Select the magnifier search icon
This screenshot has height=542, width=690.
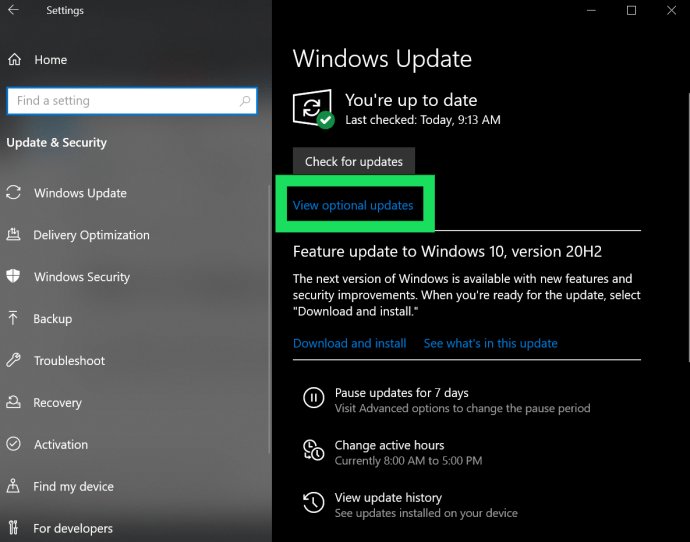click(245, 101)
